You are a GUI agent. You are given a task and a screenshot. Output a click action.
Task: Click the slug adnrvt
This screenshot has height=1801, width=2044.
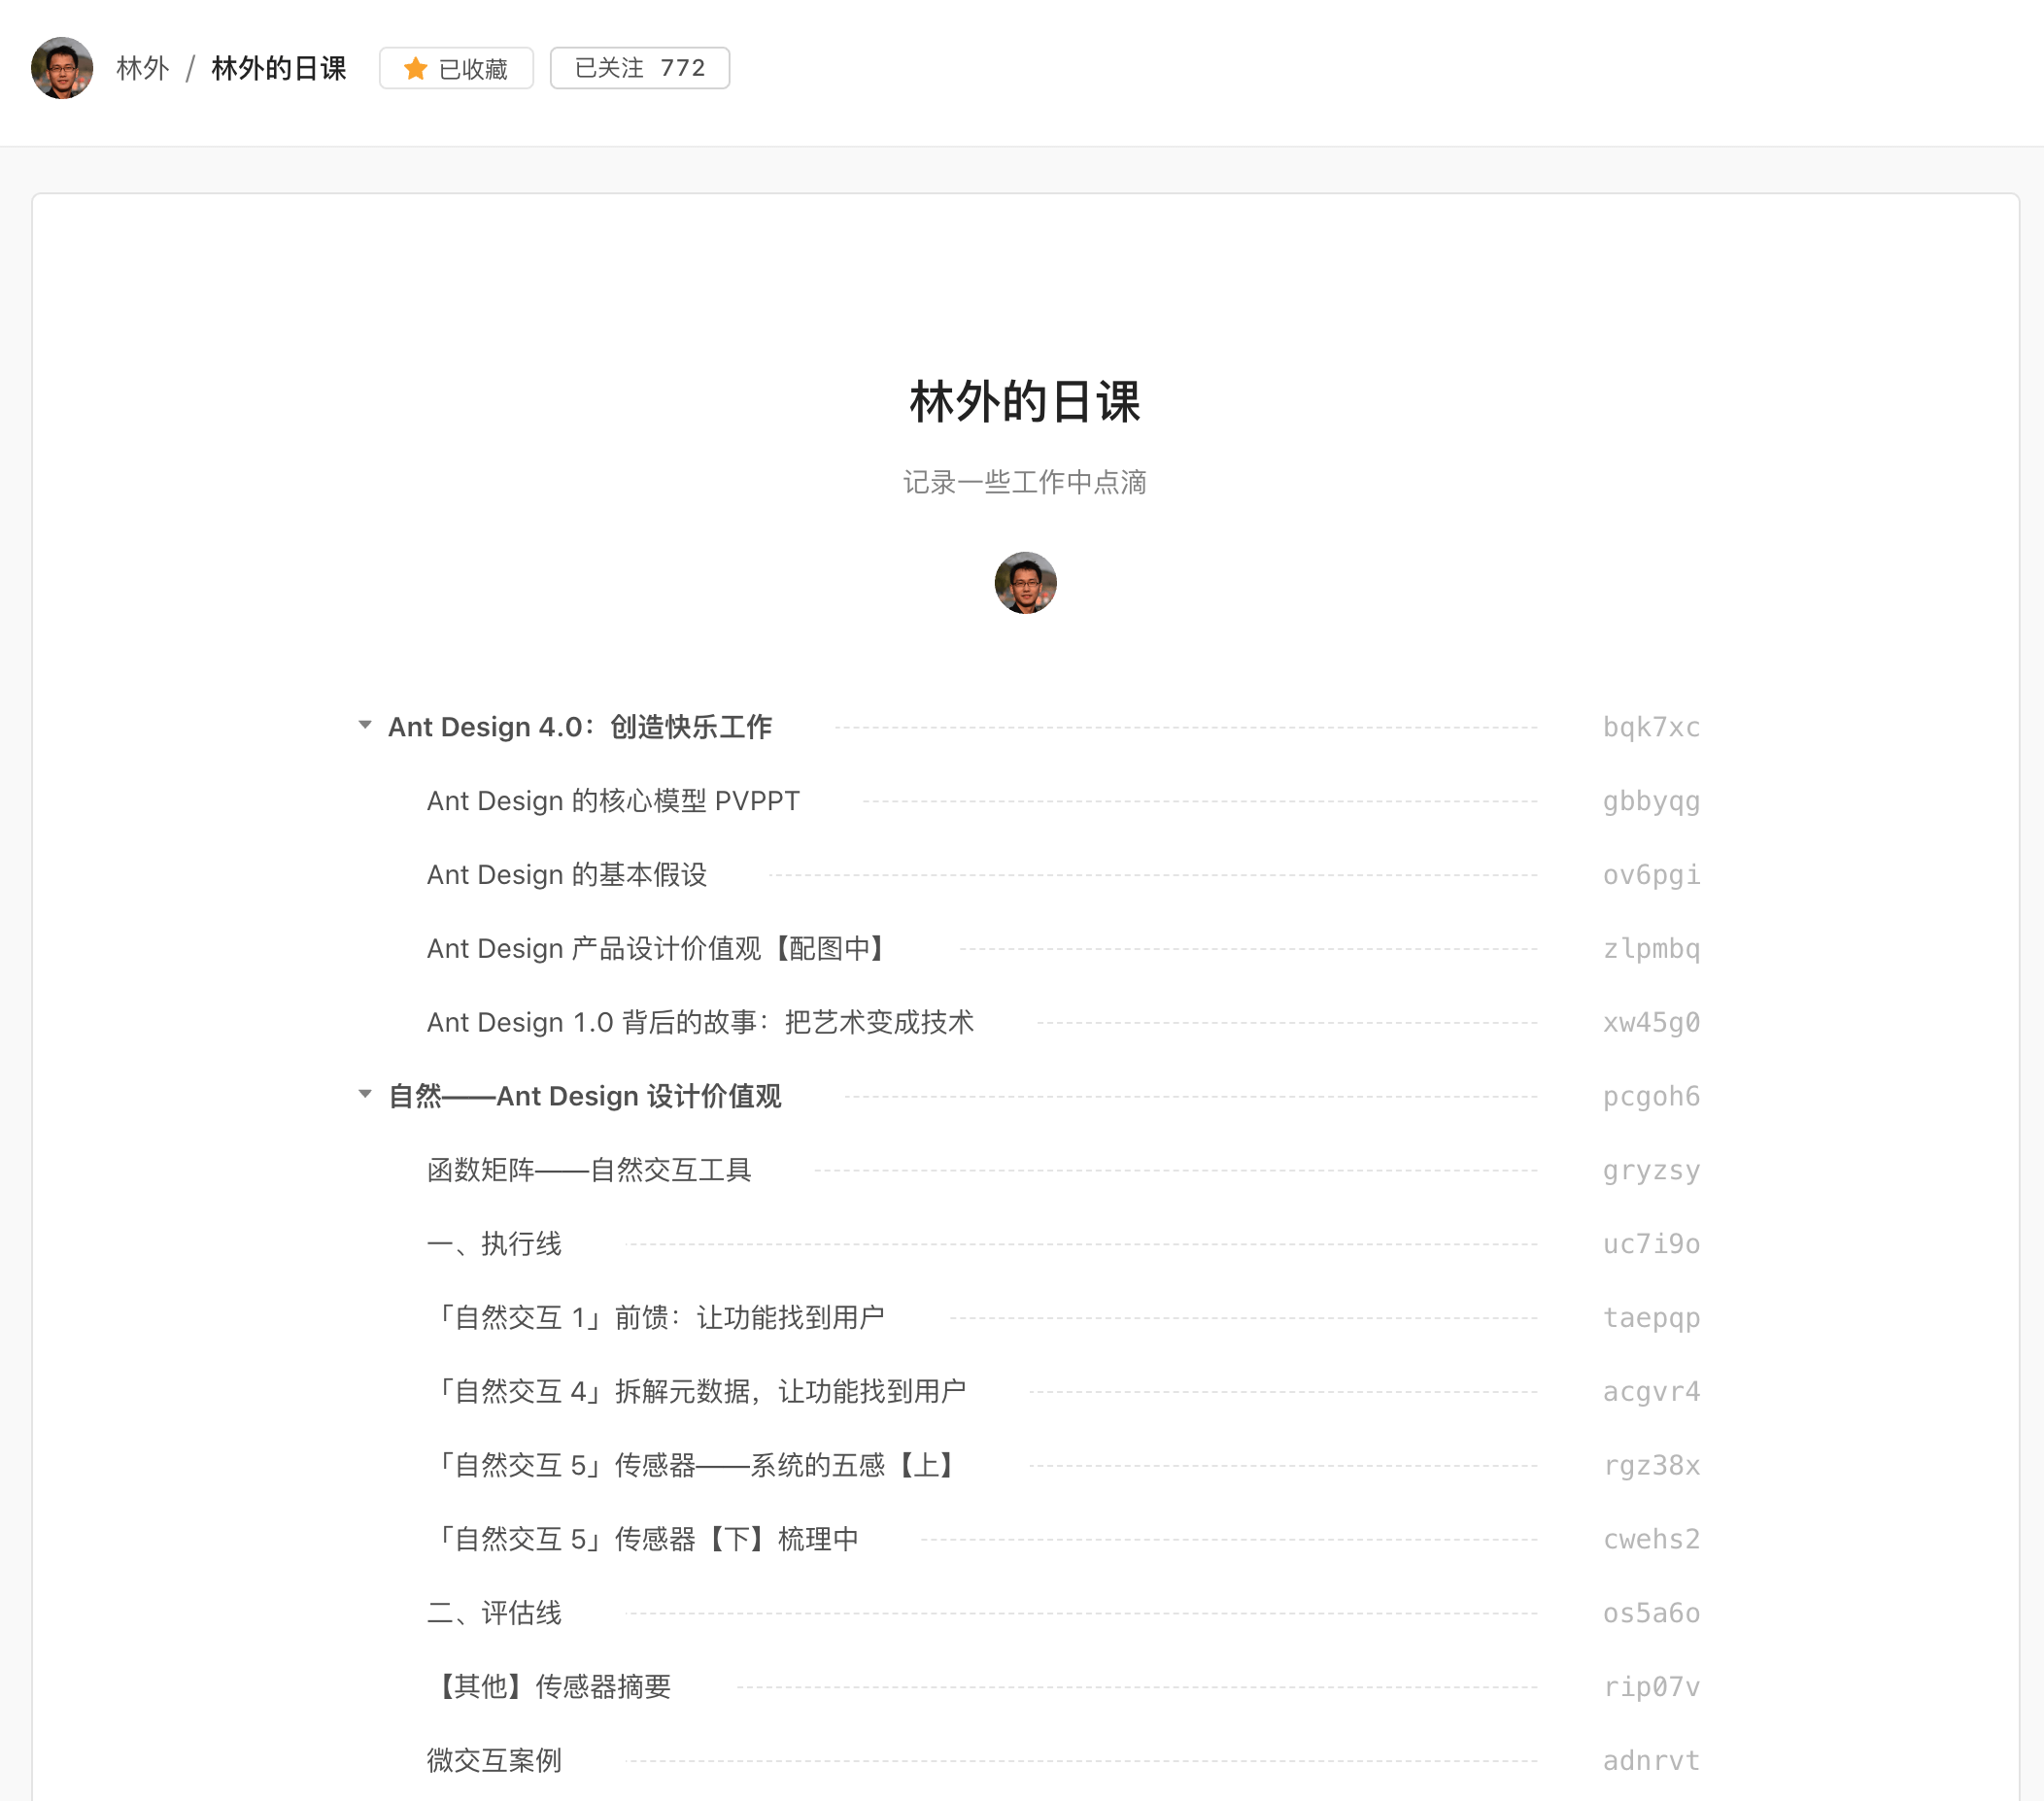[1651, 1761]
